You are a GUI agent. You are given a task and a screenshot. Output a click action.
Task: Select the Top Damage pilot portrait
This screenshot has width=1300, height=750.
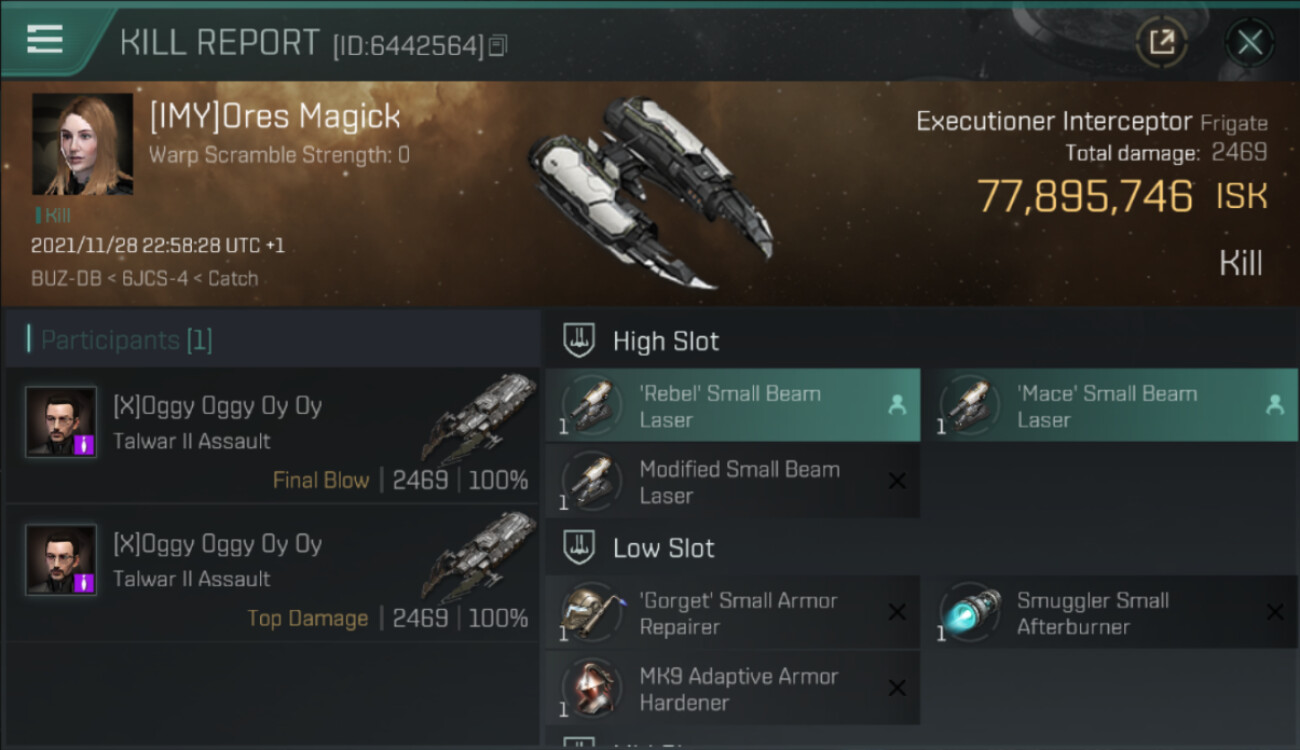pos(61,560)
